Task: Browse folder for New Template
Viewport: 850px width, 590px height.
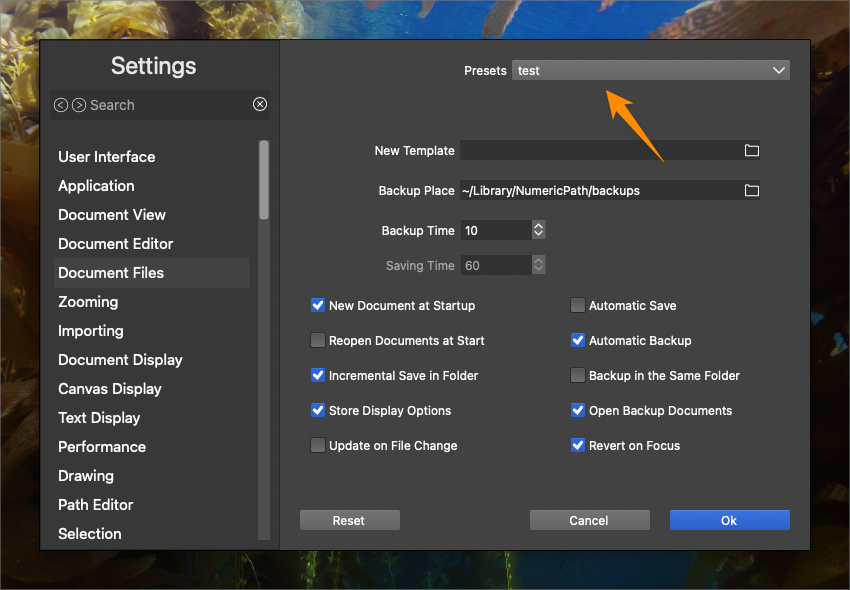Action: coord(752,151)
